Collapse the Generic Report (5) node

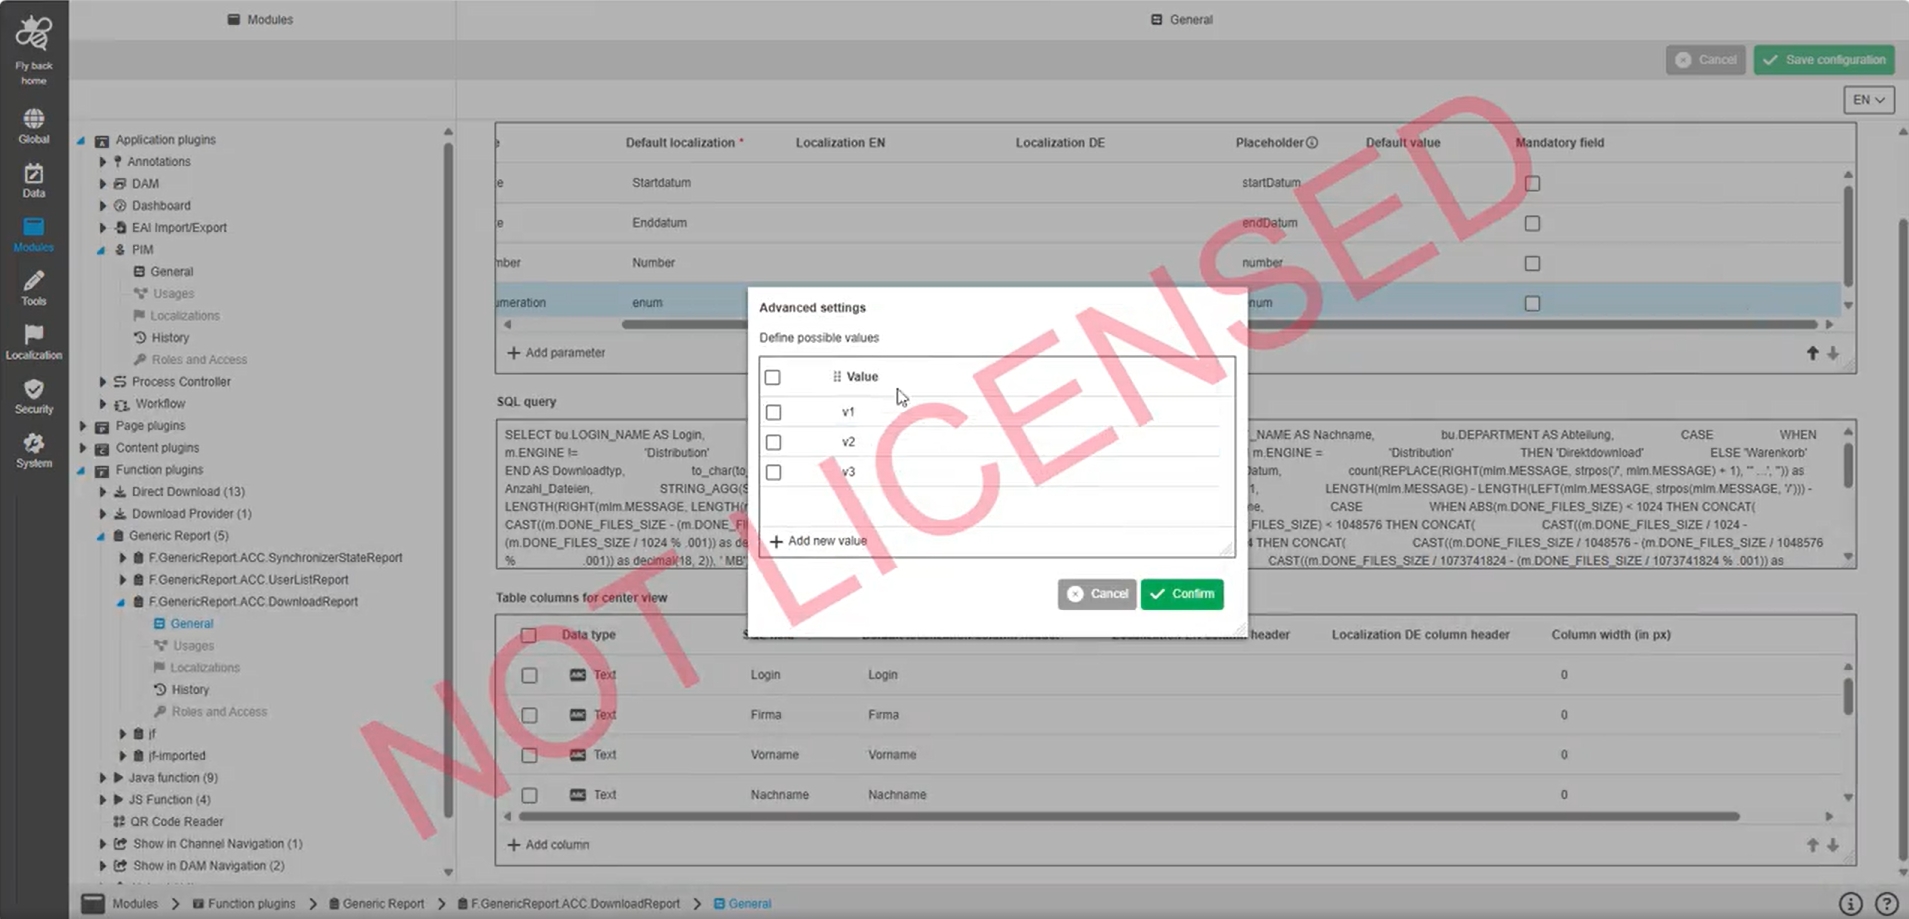(101, 537)
